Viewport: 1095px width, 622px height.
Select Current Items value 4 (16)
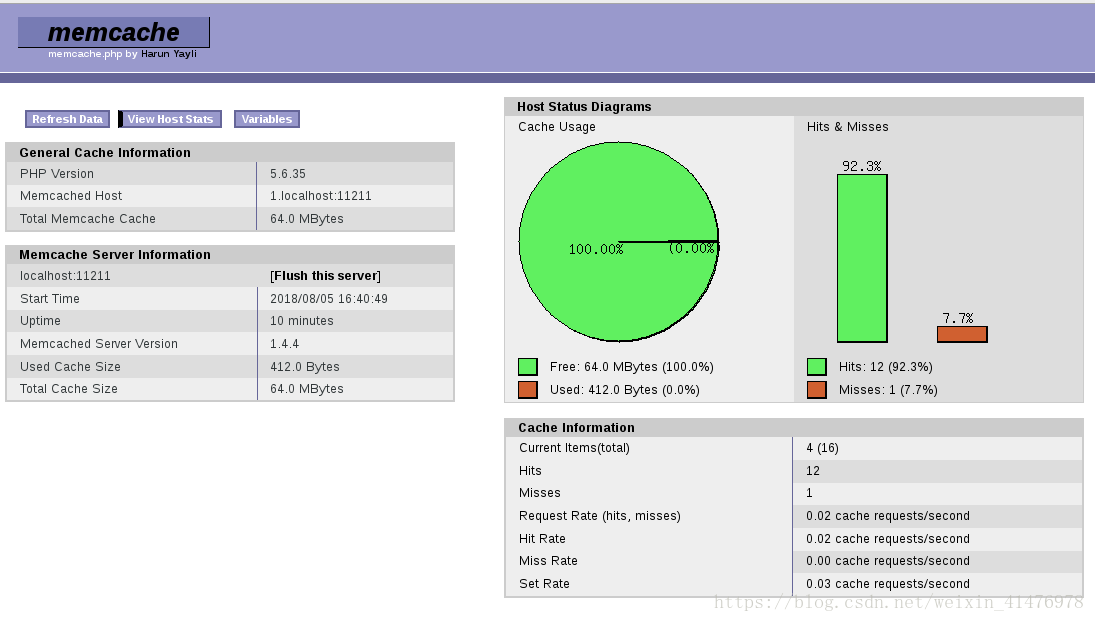pos(822,448)
